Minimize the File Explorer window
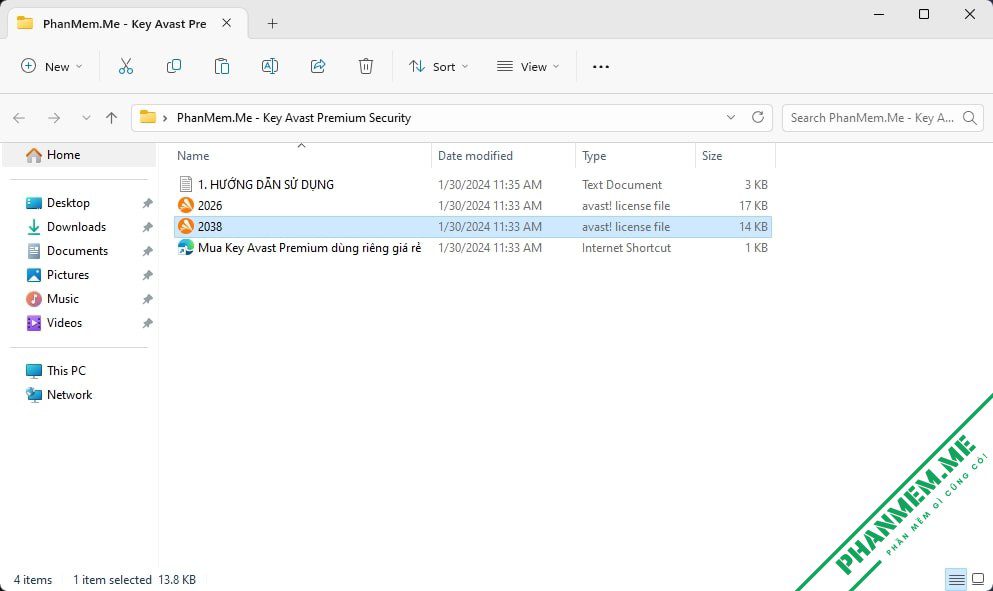Screen dimensions: 993x591 (878, 14)
